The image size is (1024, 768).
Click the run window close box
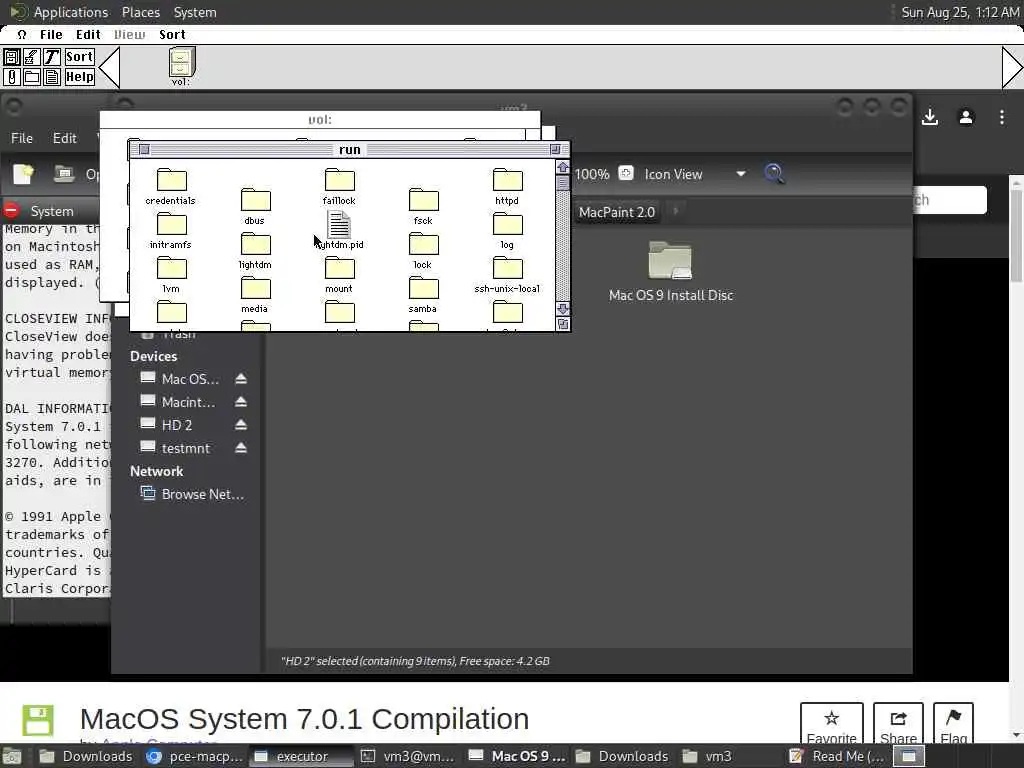pyautogui.click(x=144, y=150)
